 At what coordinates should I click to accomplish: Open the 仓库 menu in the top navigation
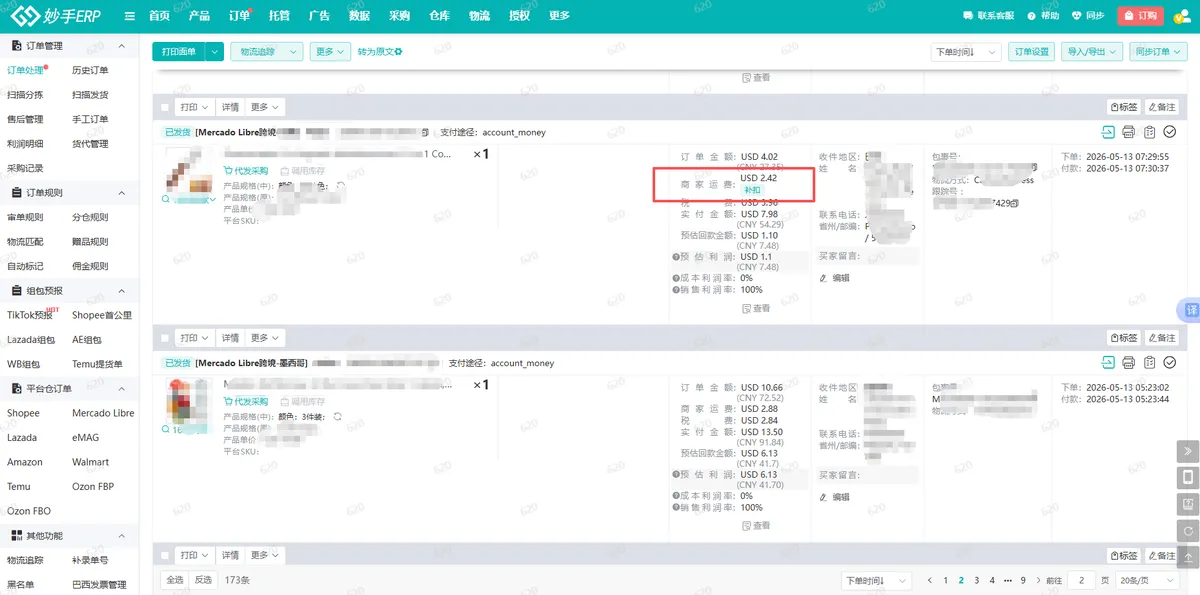coord(439,16)
